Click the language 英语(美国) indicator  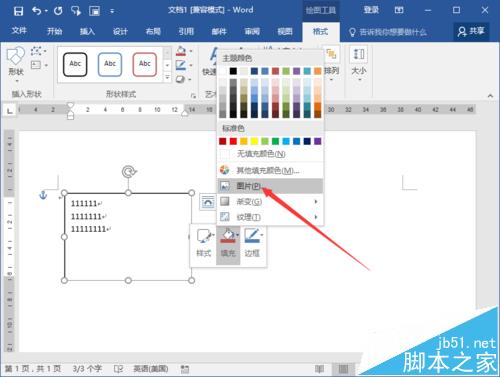point(151,369)
